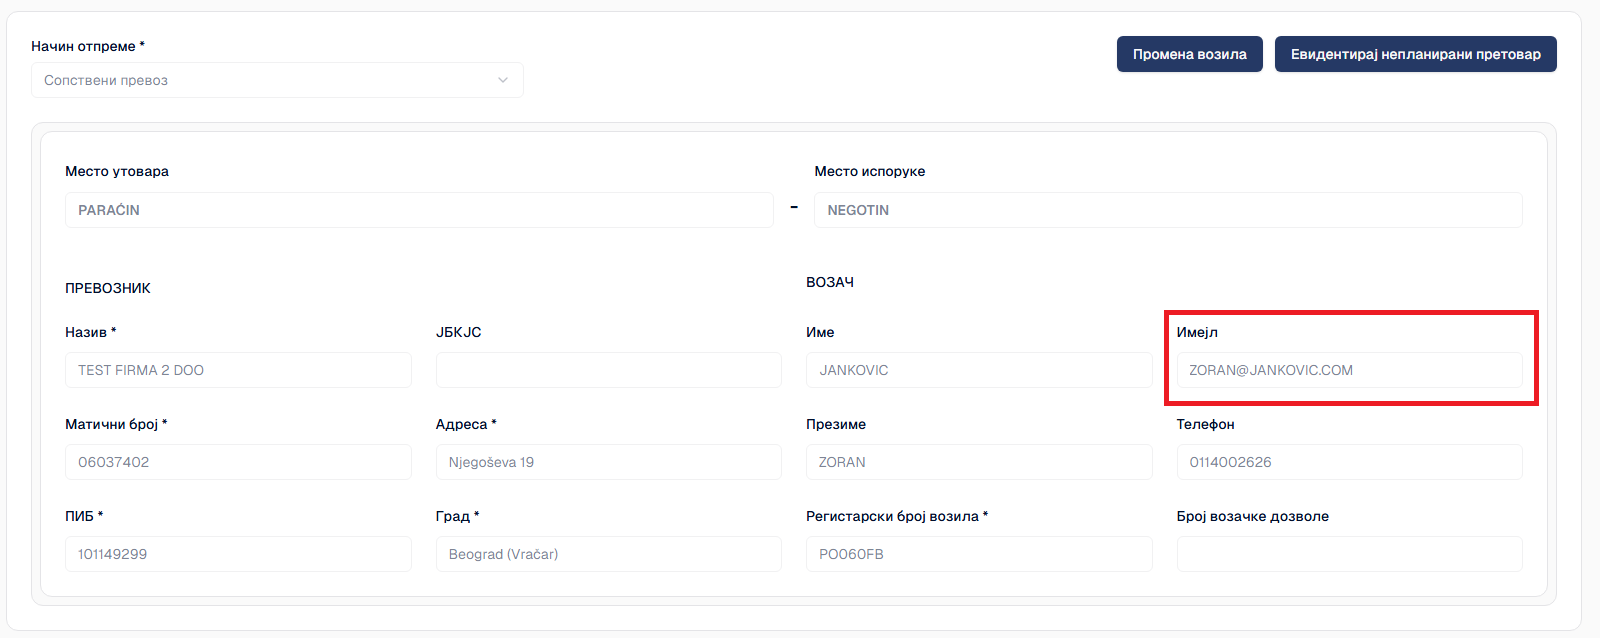Click the Презиме field ZORAN
Viewport: 1600px width, 638px height.
978,462
